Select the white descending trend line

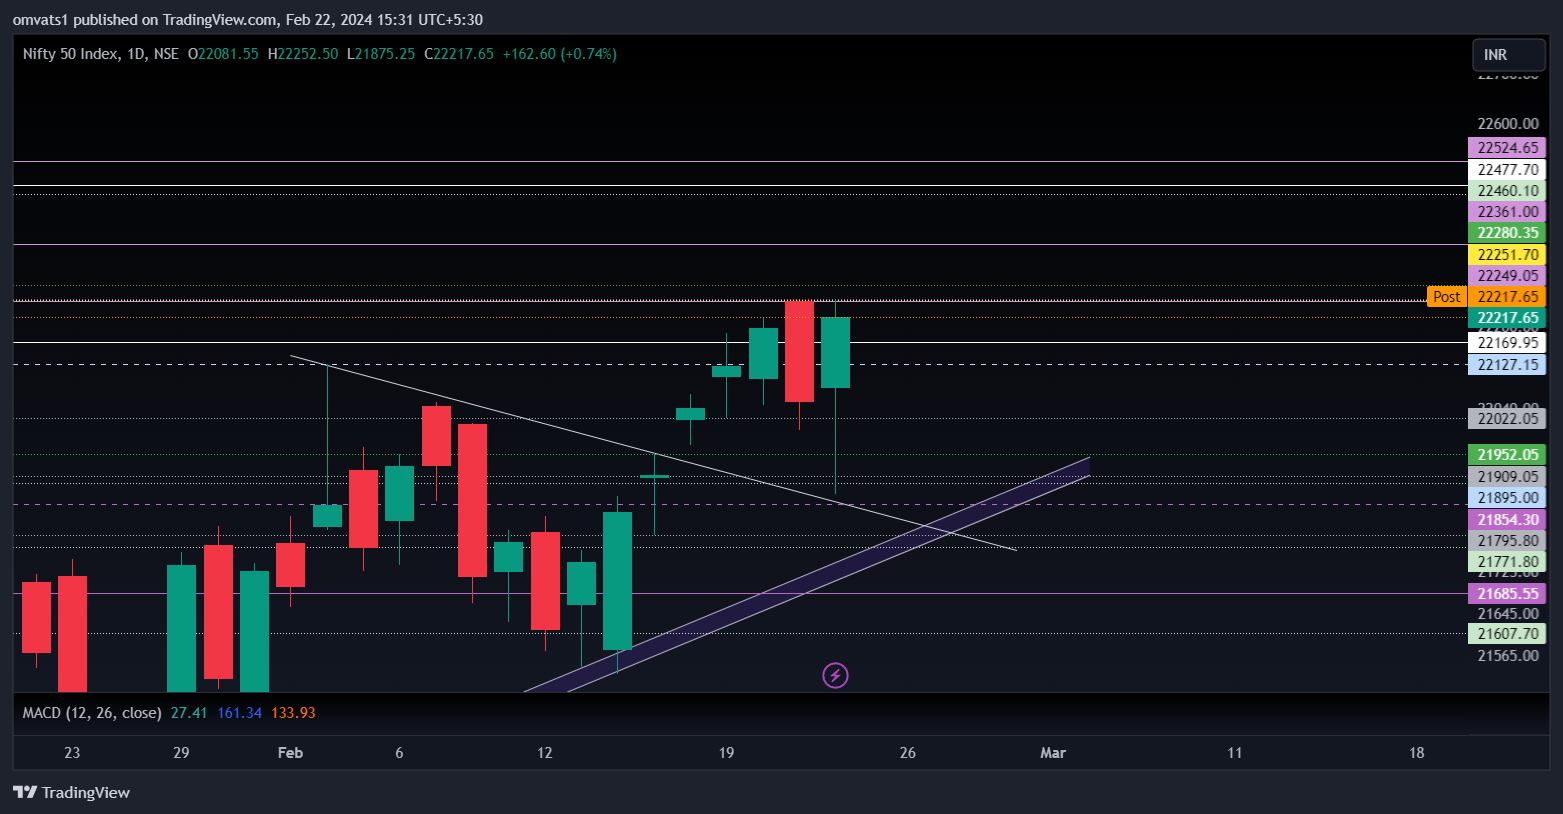pyautogui.click(x=653, y=452)
